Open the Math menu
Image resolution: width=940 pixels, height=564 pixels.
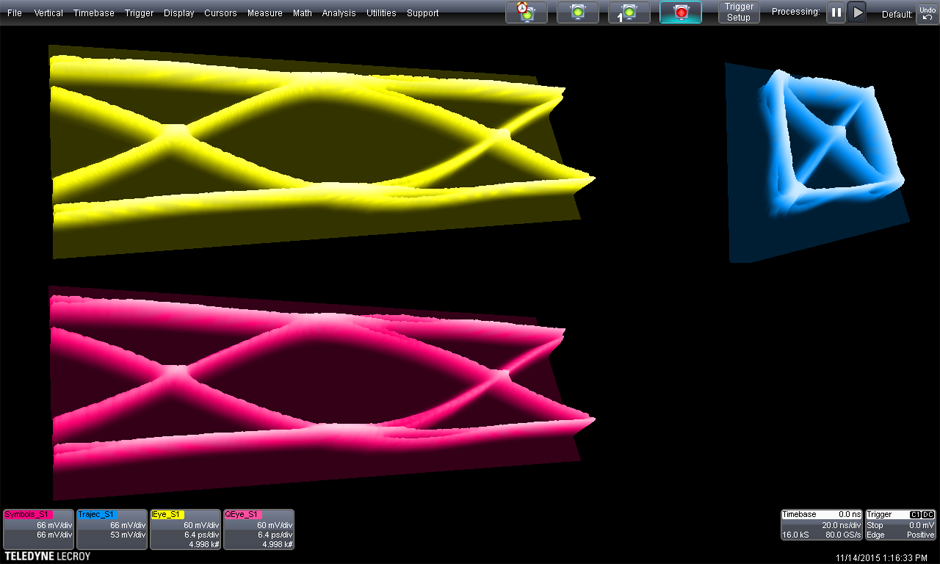(x=302, y=13)
